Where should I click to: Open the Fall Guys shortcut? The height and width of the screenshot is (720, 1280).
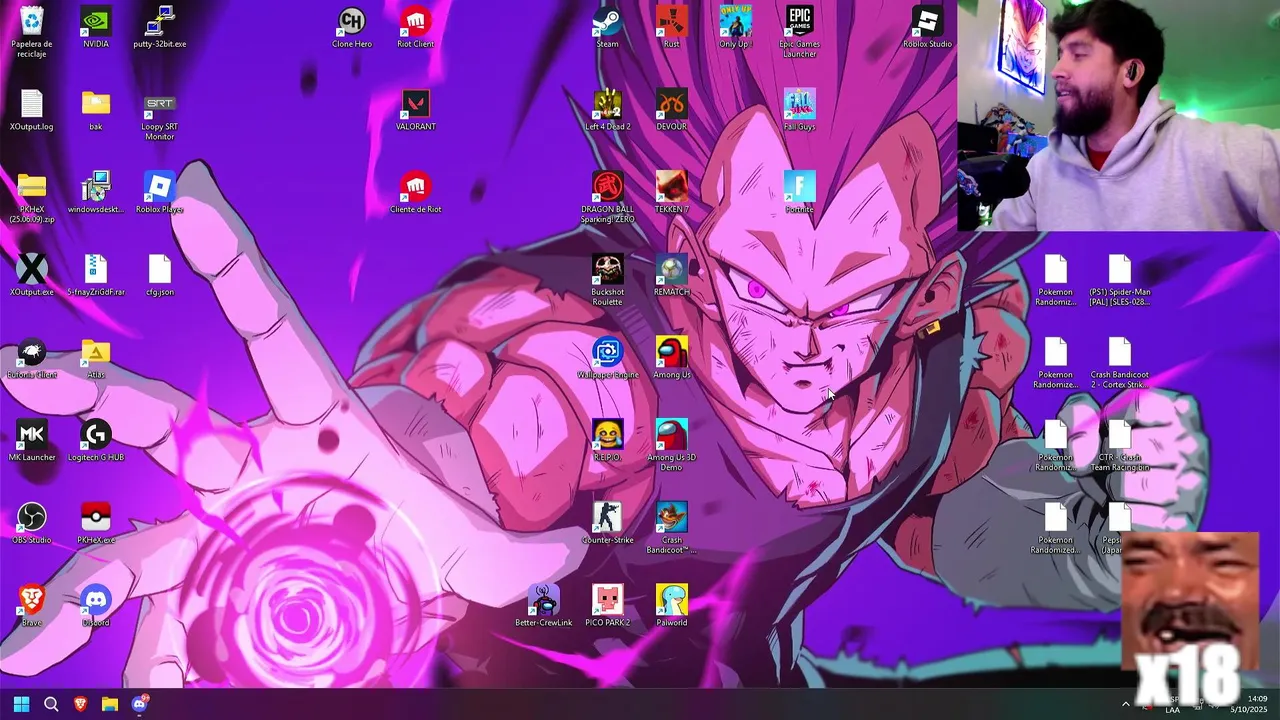point(800,110)
